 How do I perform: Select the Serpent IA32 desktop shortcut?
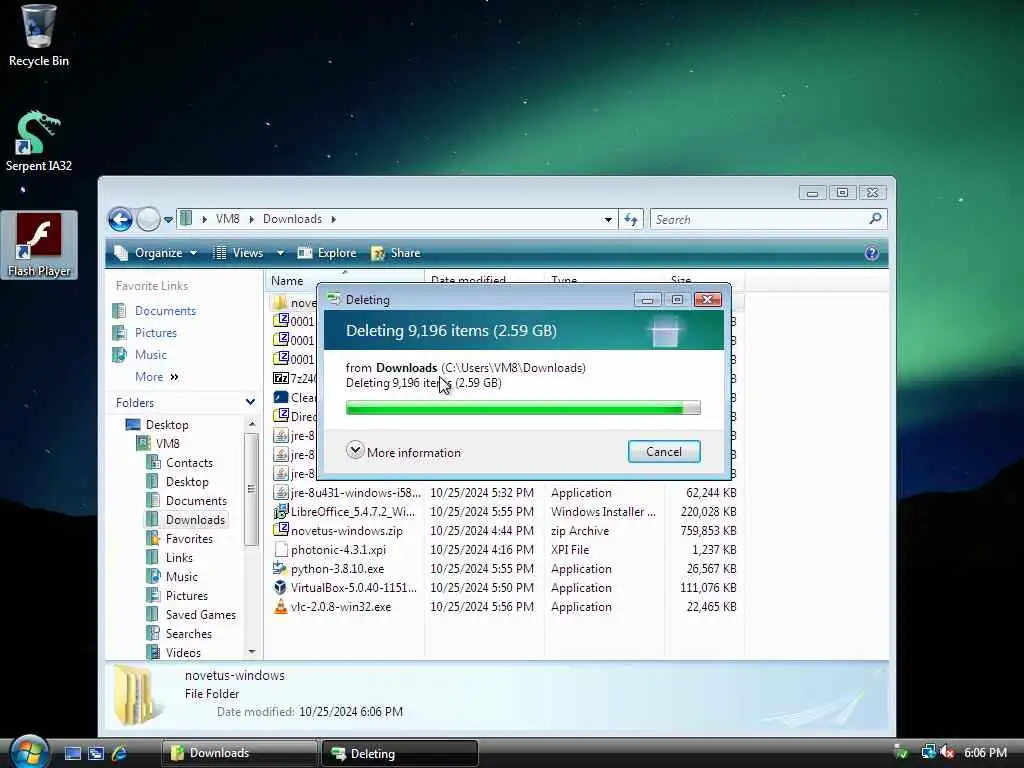coord(38,141)
